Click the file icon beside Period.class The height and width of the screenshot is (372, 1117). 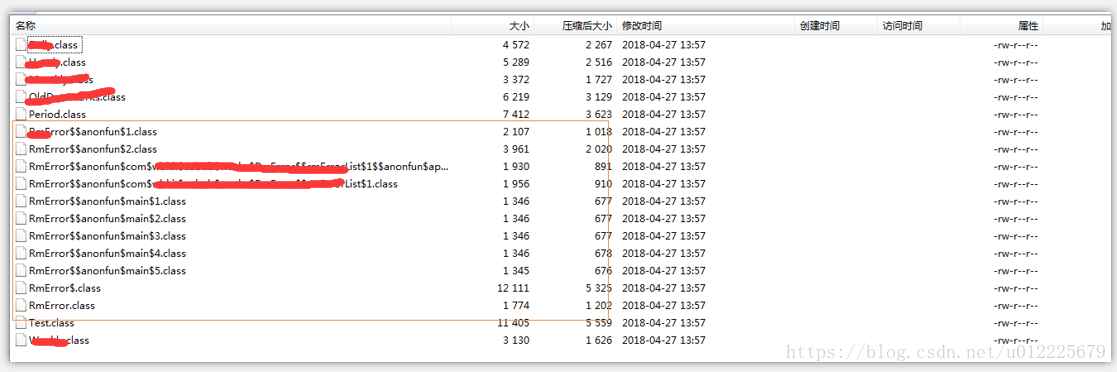coord(21,114)
